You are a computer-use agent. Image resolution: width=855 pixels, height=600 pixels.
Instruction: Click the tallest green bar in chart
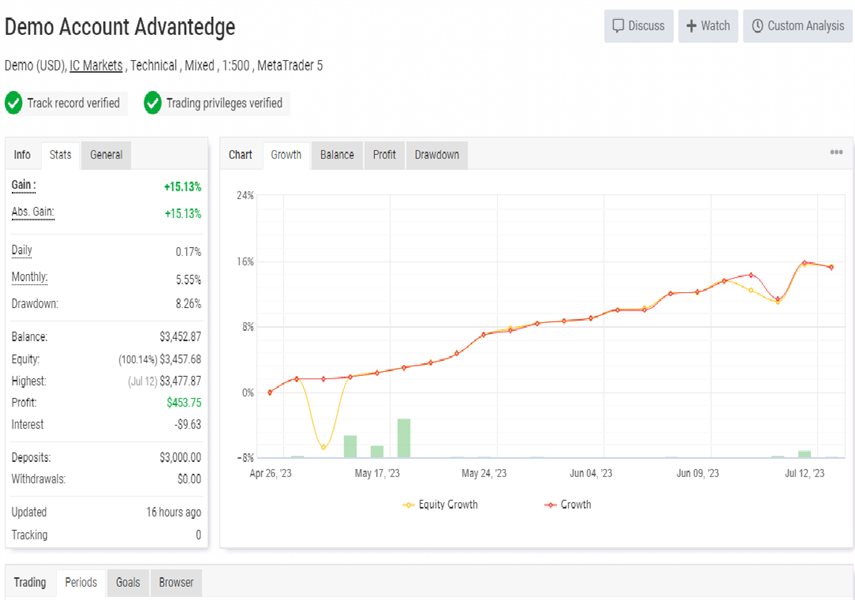[404, 438]
